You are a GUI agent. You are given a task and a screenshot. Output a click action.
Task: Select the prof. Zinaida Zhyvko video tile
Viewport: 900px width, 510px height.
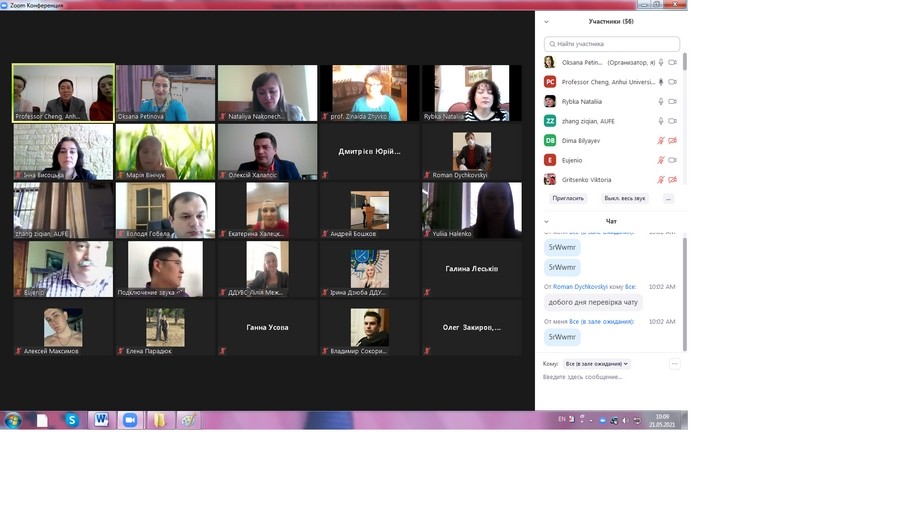click(370, 93)
